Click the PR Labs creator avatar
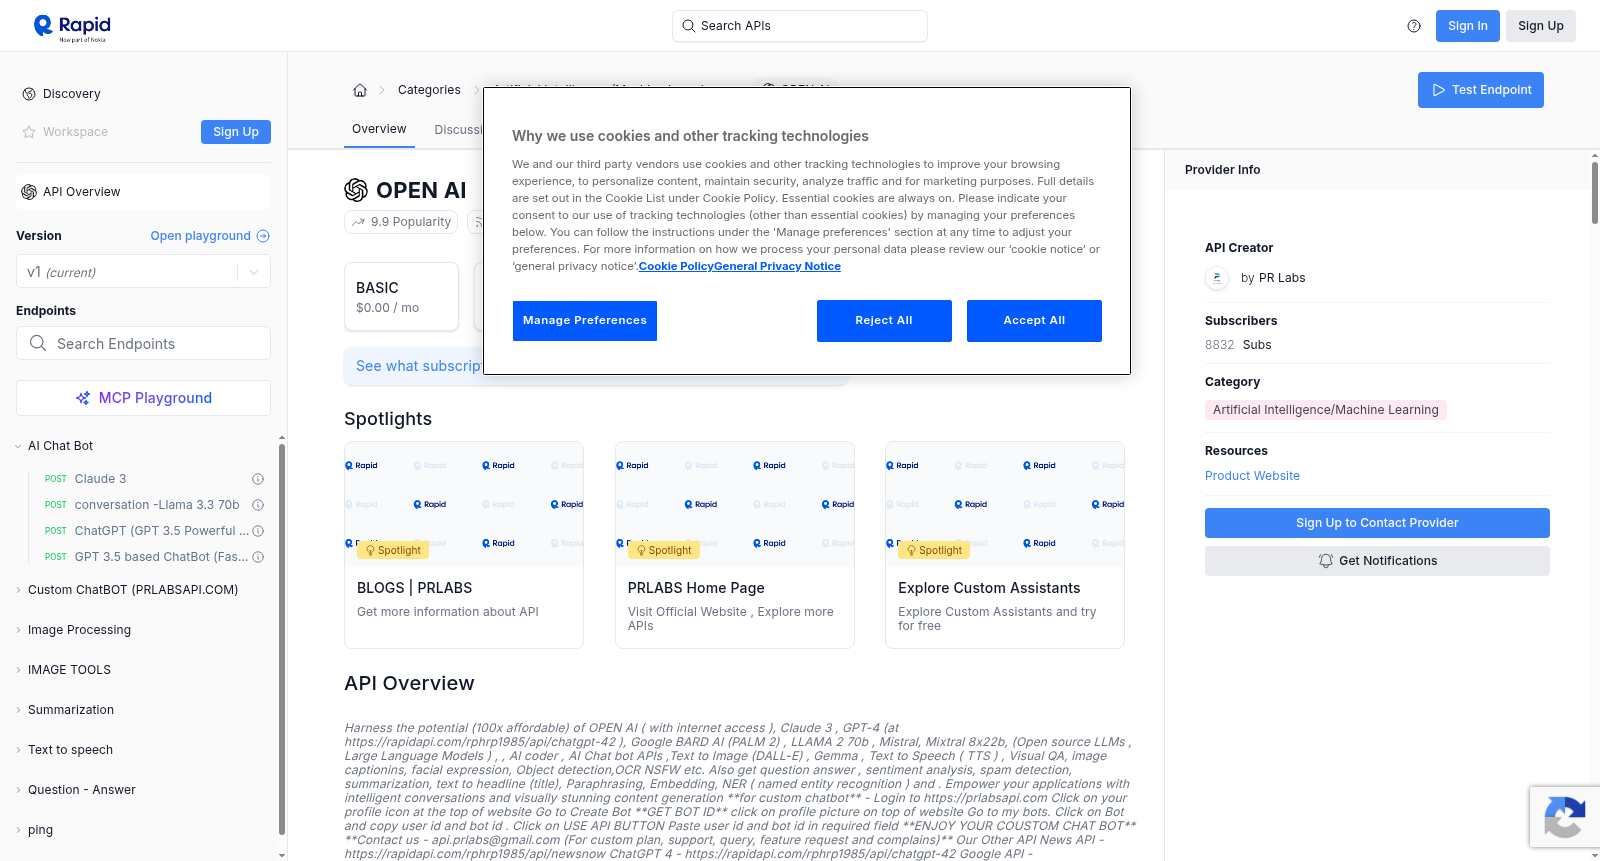This screenshot has height=861, width=1600. (1217, 278)
